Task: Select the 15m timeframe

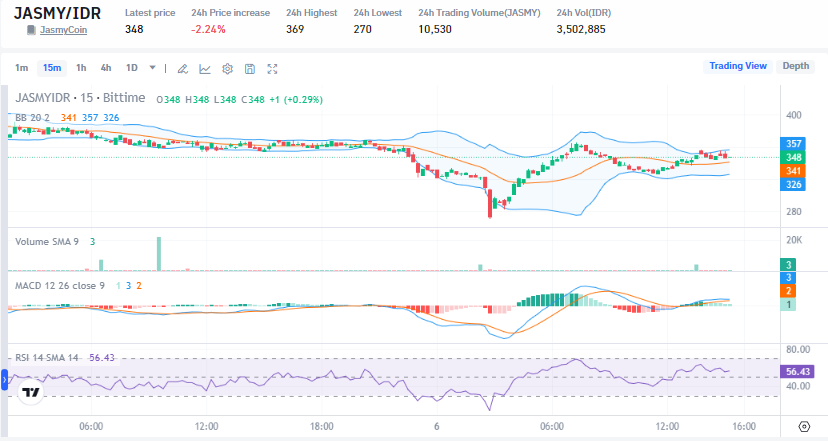Action: (52, 68)
